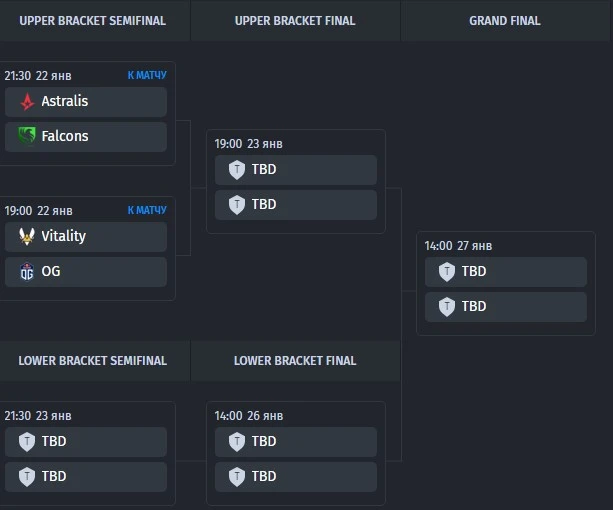Click the Astralis team row
This screenshot has height=510, width=613.
pos(86,102)
